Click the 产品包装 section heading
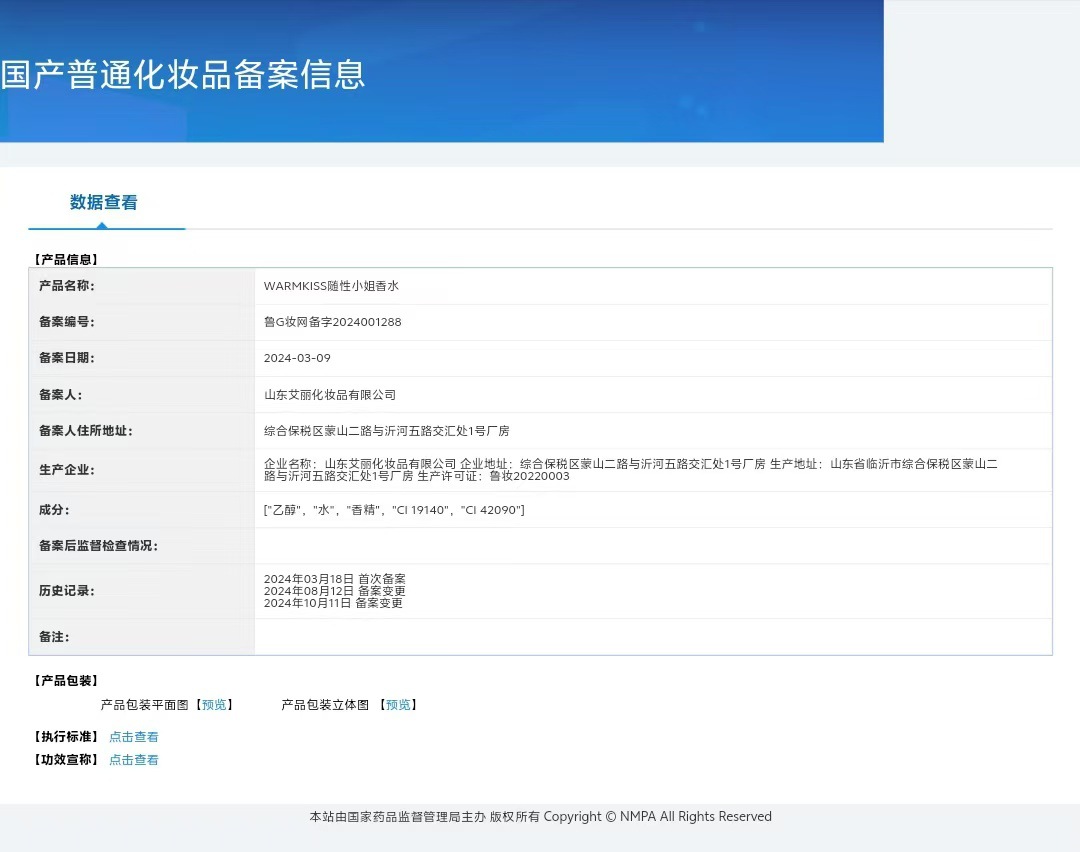 (x=66, y=680)
